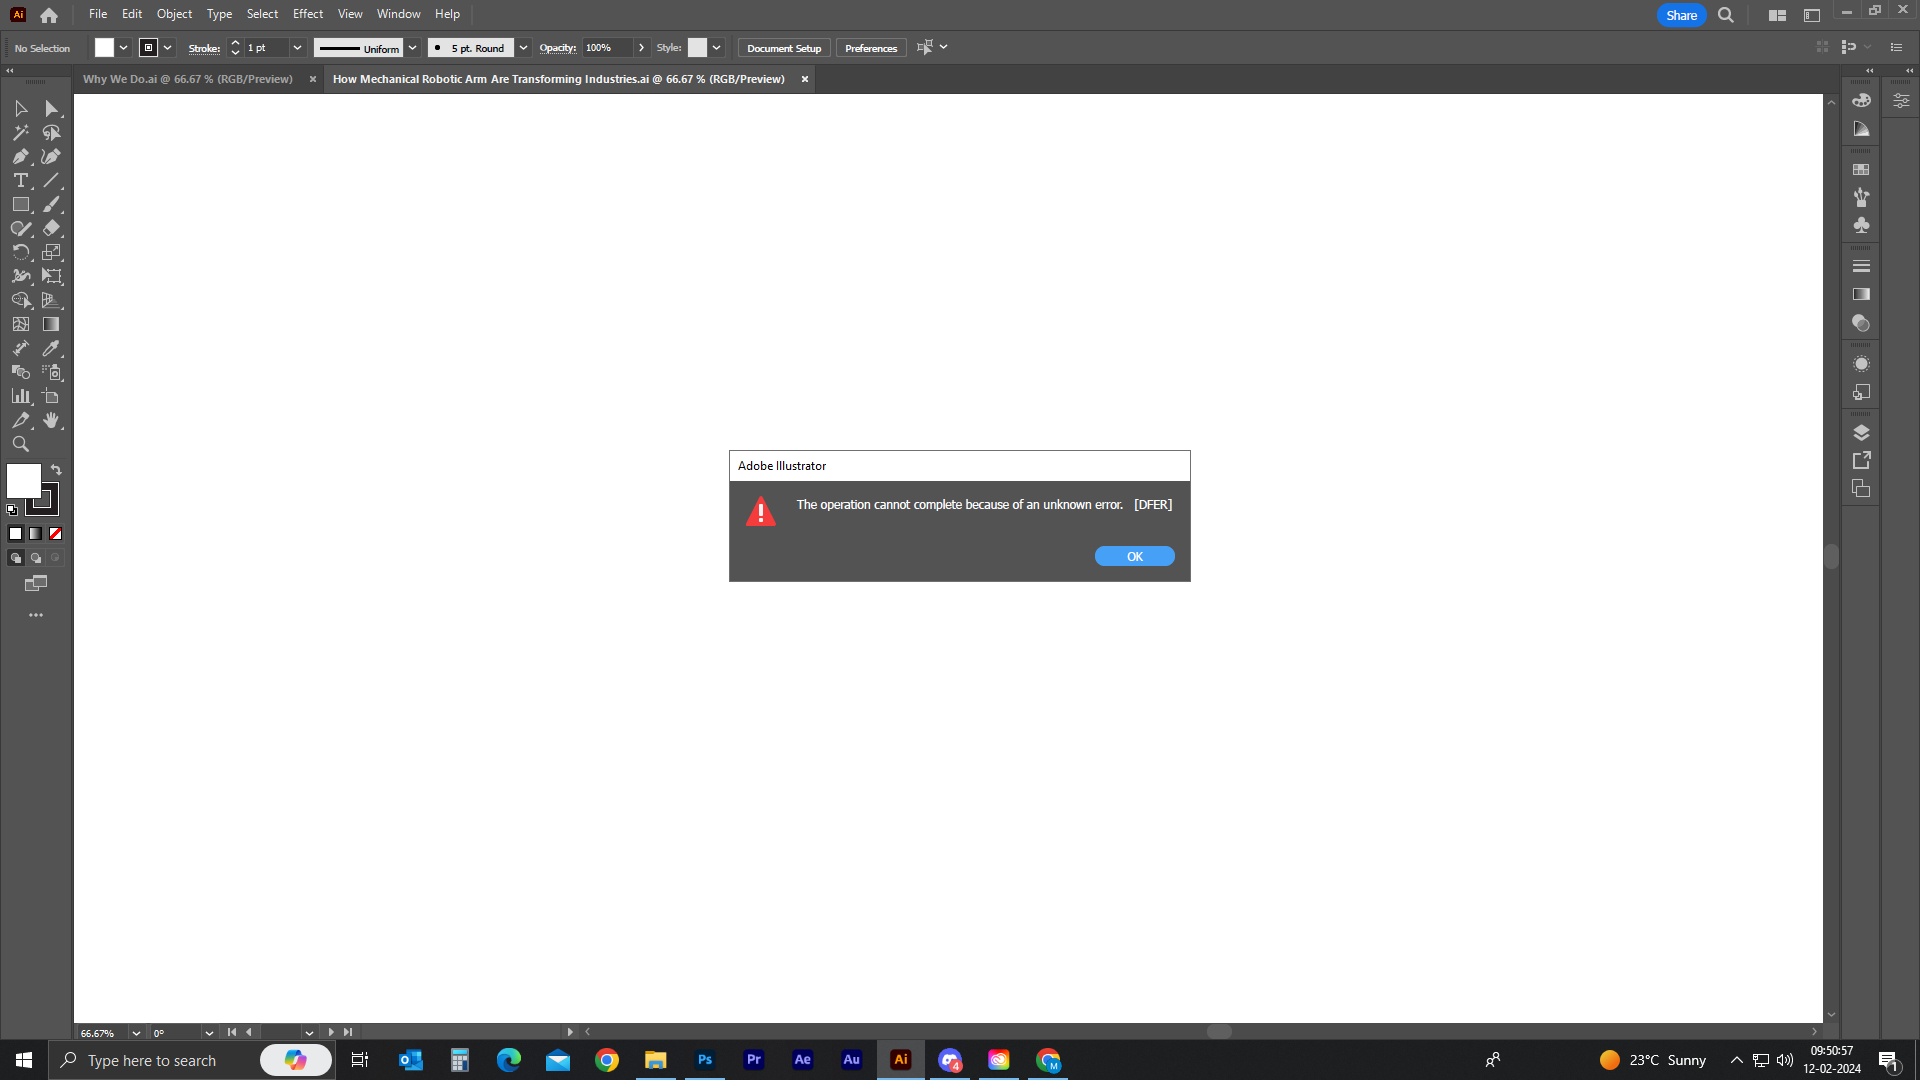Click OK to dismiss the error dialog
The height and width of the screenshot is (1080, 1920).
pyautogui.click(x=1134, y=556)
